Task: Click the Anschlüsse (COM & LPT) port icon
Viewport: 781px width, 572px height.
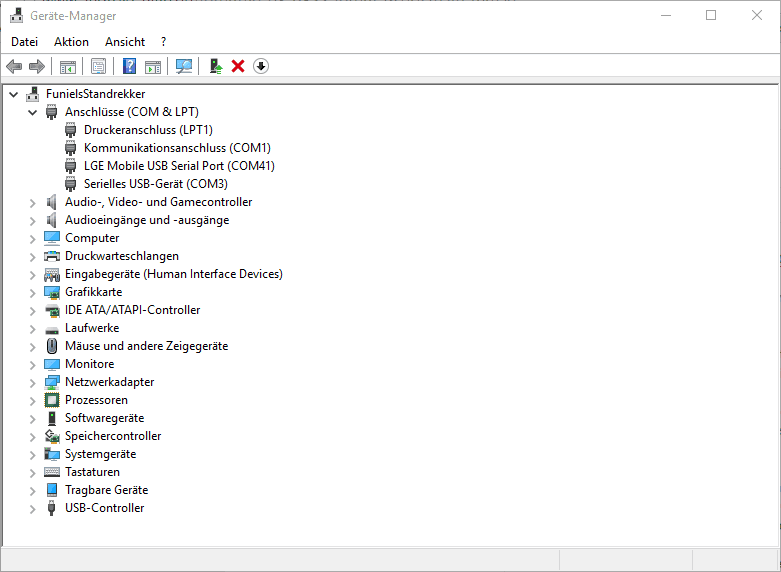Action: 51,112
